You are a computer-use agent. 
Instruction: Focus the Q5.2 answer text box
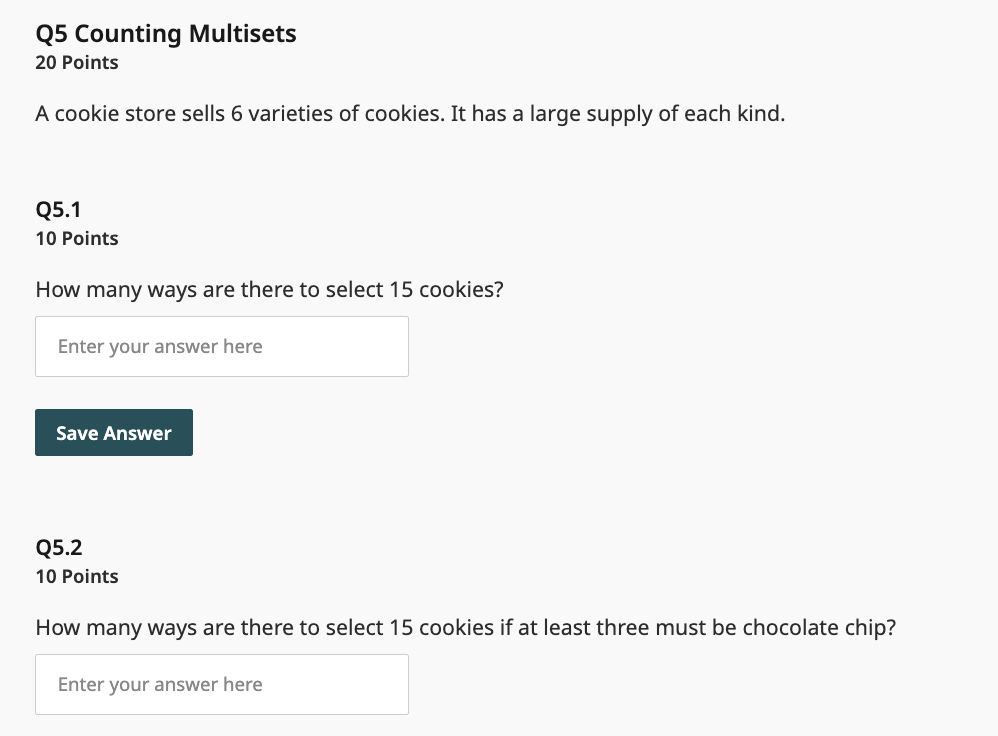(221, 685)
